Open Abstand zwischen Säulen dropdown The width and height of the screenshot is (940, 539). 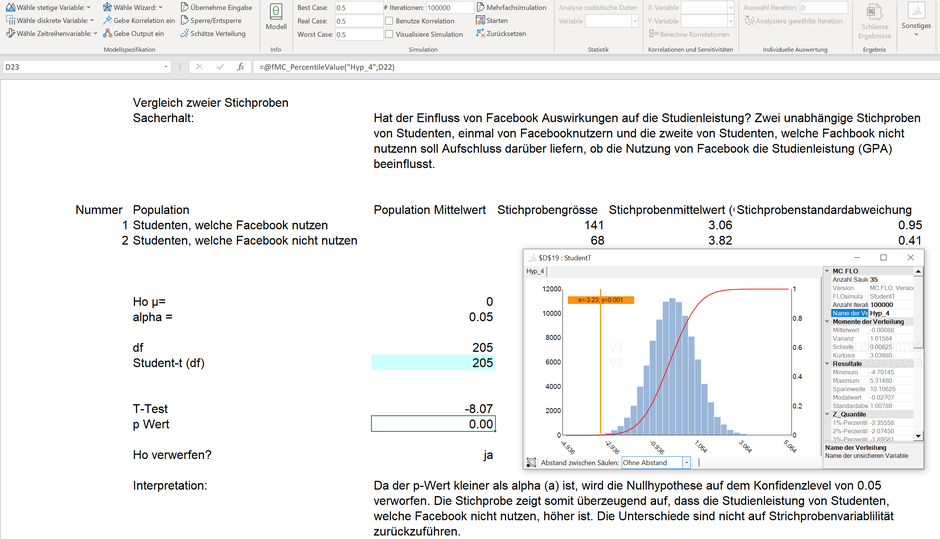click(x=686, y=462)
